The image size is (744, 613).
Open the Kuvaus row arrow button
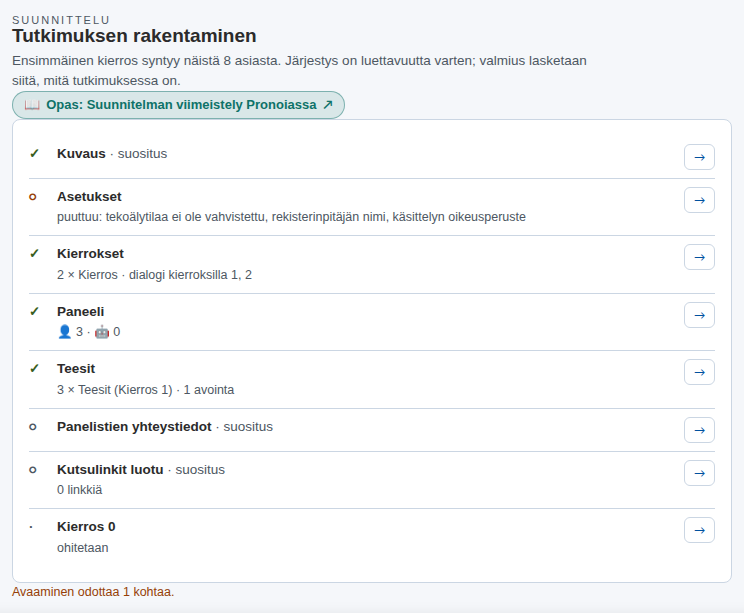click(x=699, y=157)
